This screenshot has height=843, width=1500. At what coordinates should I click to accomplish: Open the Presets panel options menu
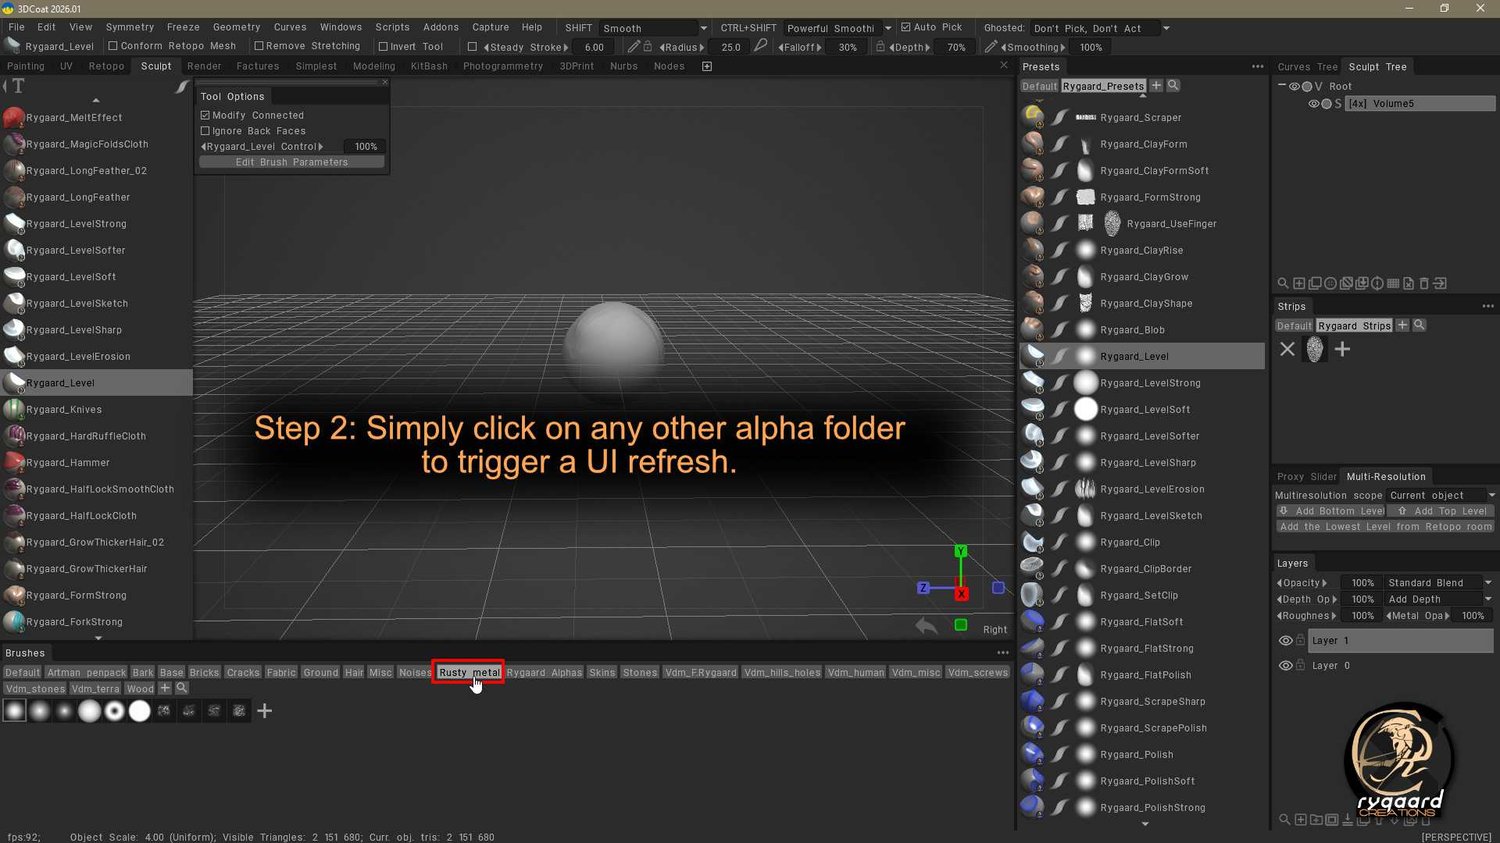pos(1257,67)
